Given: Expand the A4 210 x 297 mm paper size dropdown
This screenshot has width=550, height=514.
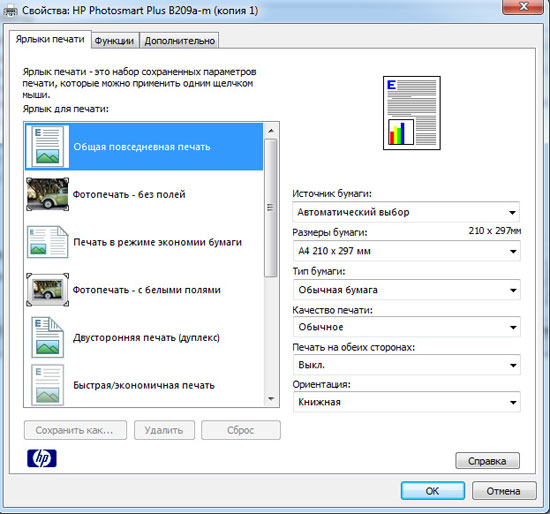Looking at the screenshot, I should [x=406, y=251].
